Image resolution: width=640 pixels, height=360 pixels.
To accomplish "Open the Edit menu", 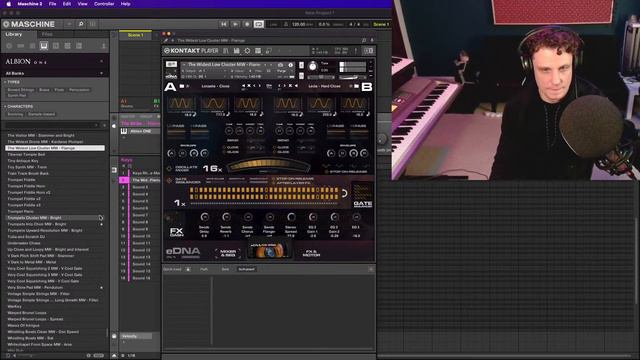I will [x=67, y=4].
